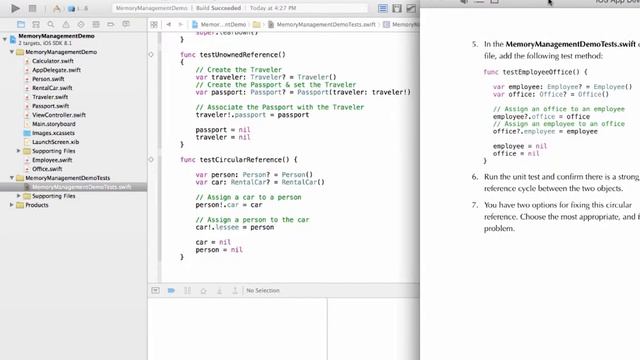Click the Step out debug icon

click(x=235, y=291)
